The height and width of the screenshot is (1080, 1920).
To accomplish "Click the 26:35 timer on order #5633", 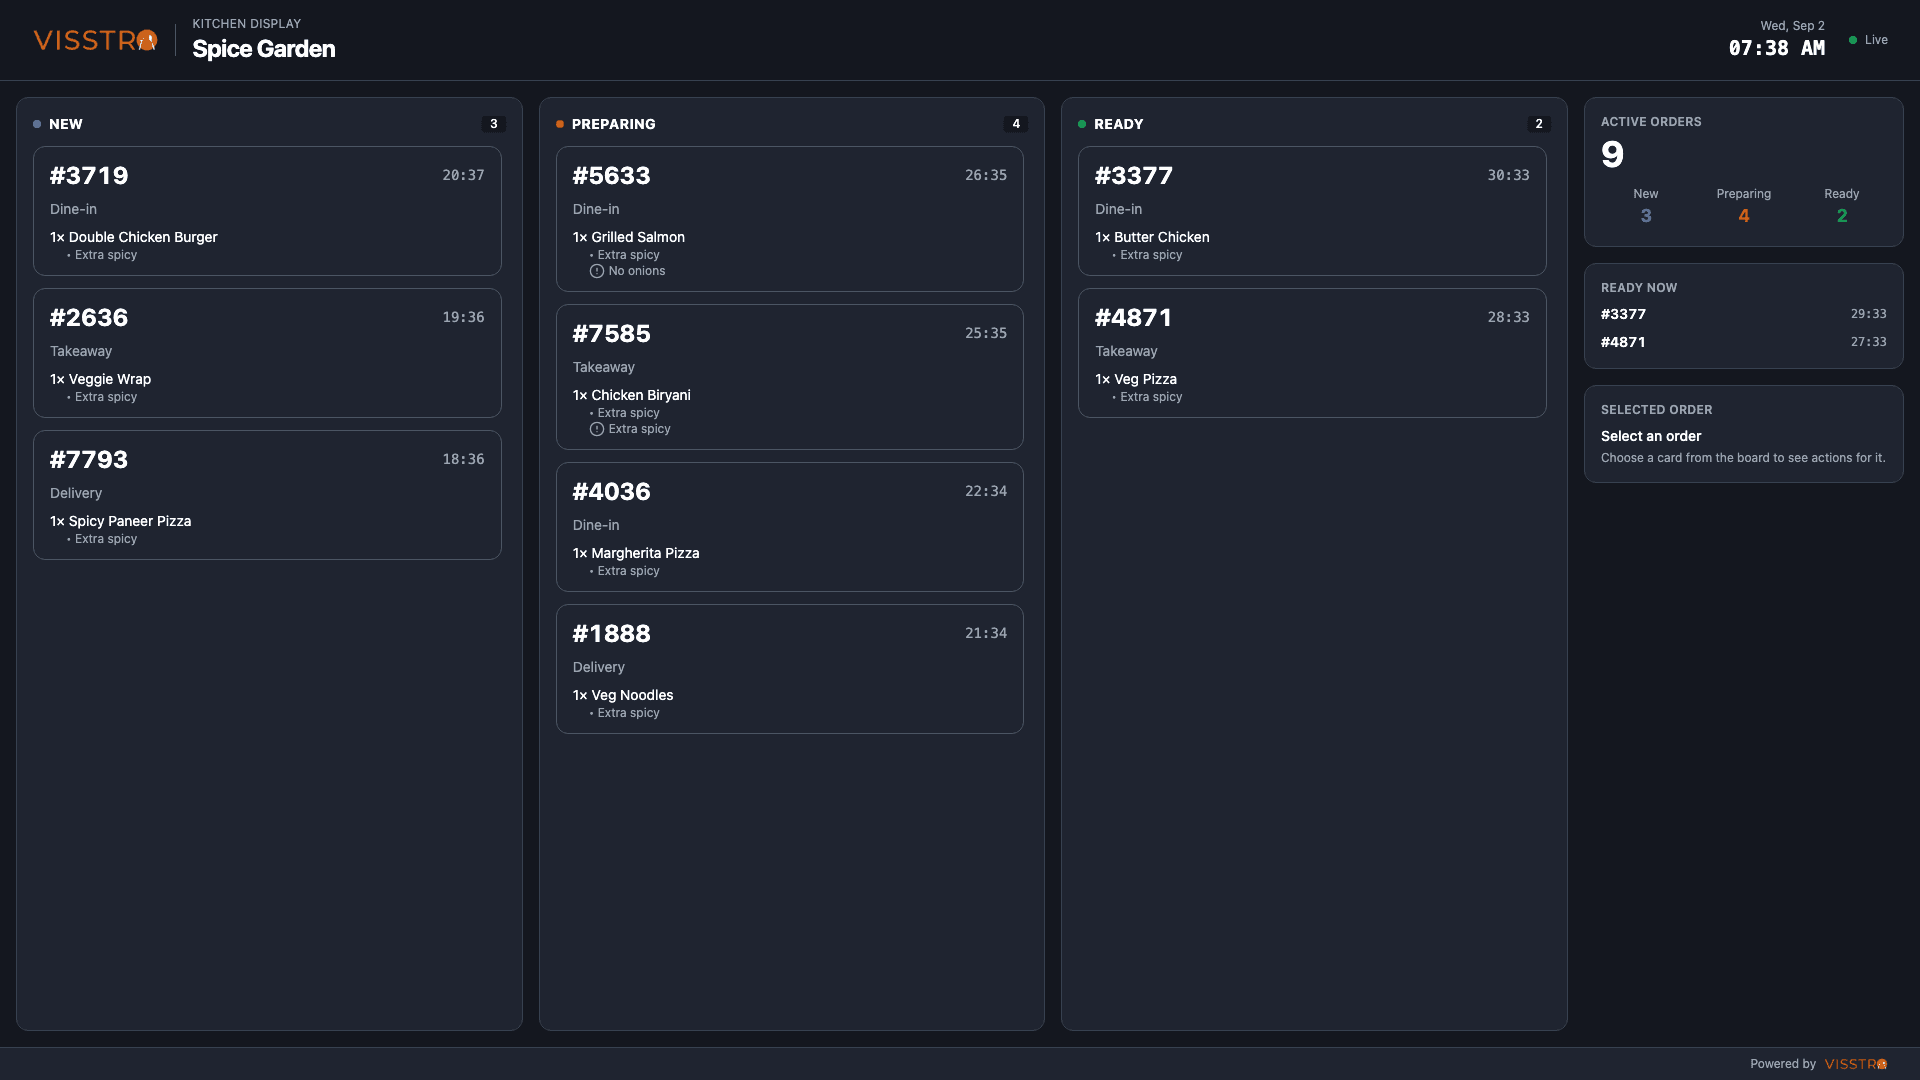I will (986, 175).
